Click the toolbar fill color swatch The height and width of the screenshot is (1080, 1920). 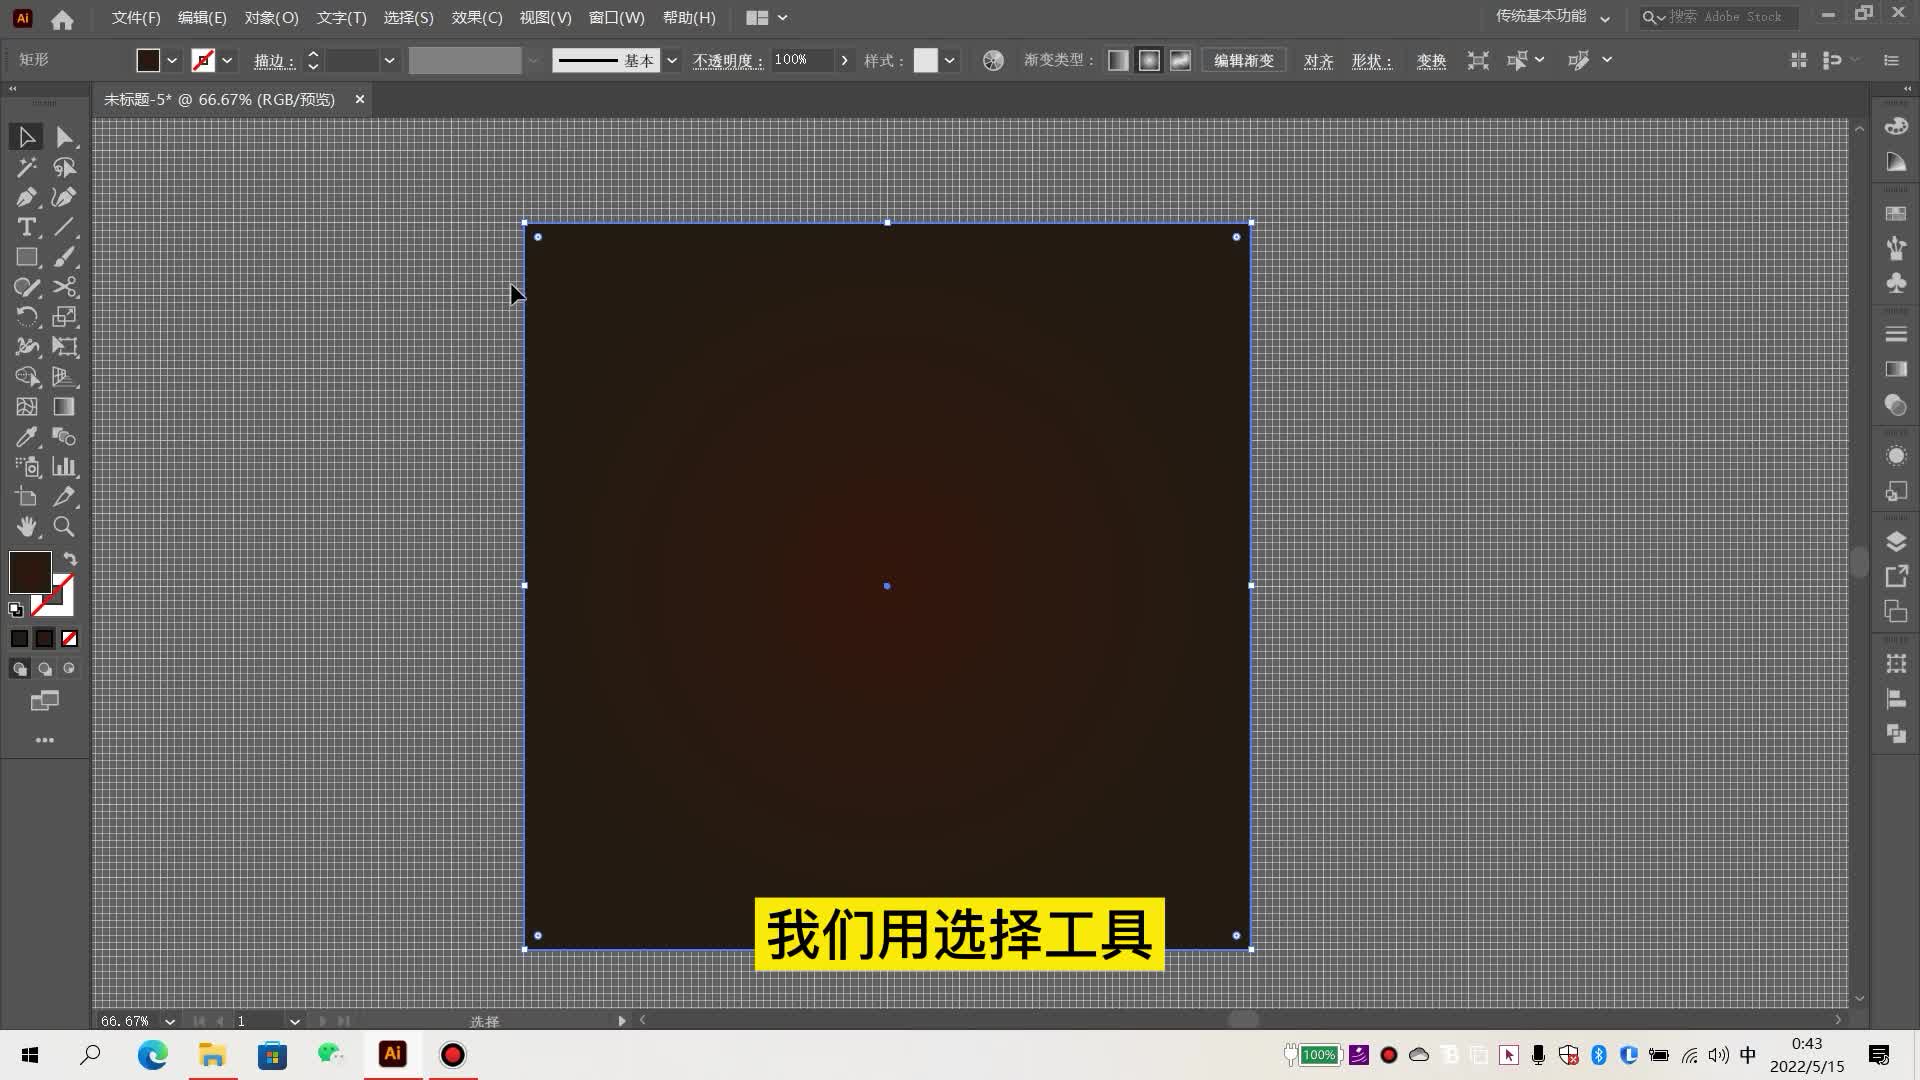[30, 572]
